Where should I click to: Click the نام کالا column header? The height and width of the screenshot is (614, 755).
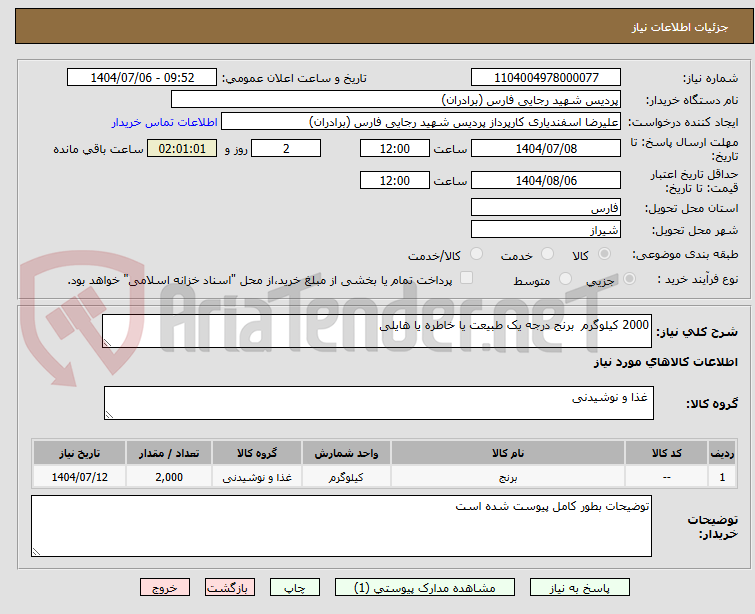click(508, 453)
